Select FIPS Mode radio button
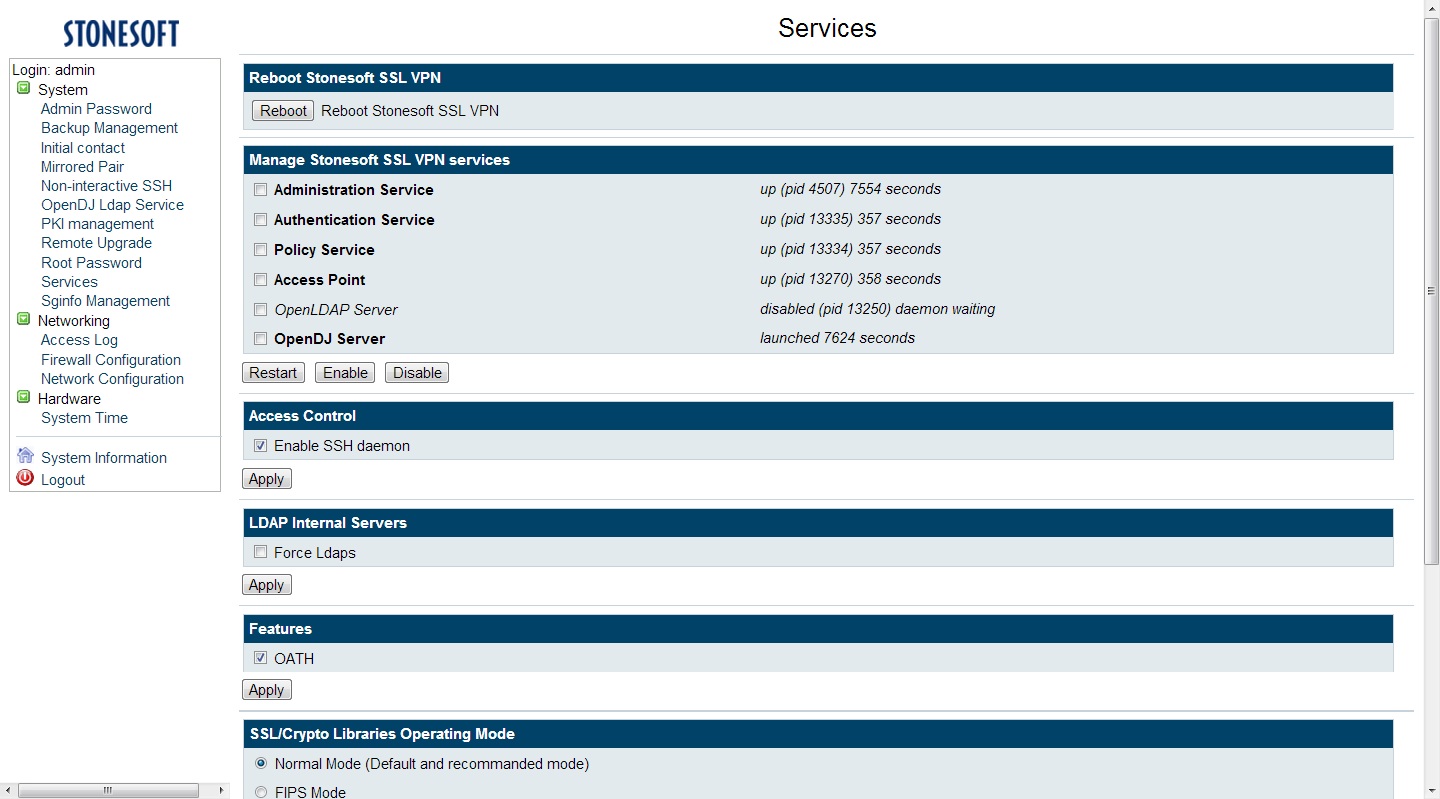The width and height of the screenshot is (1440, 799). [261, 792]
